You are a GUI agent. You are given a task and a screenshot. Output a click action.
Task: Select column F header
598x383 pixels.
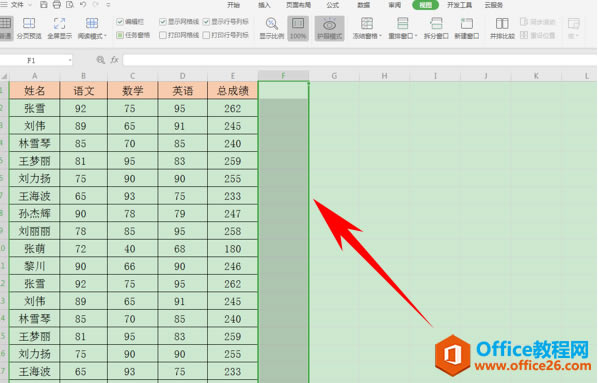[283, 76]
